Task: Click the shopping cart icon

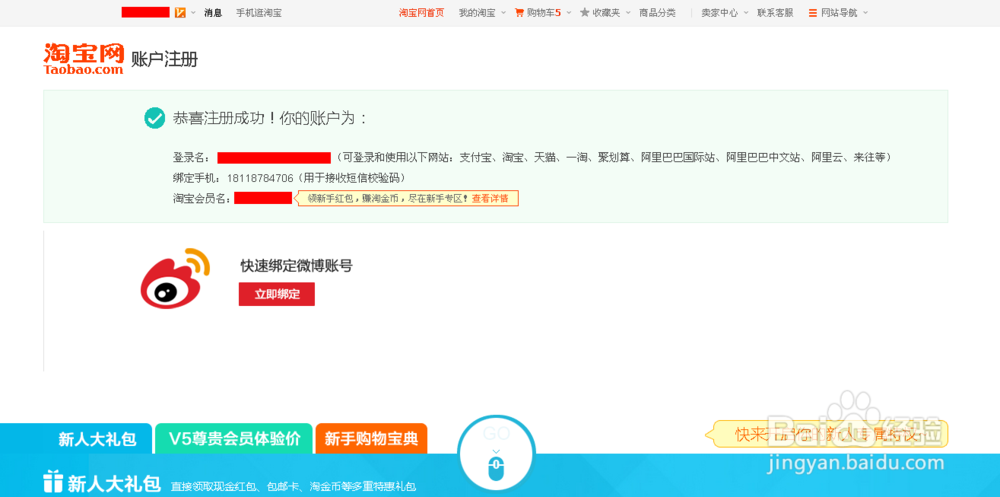Action: 519,12
